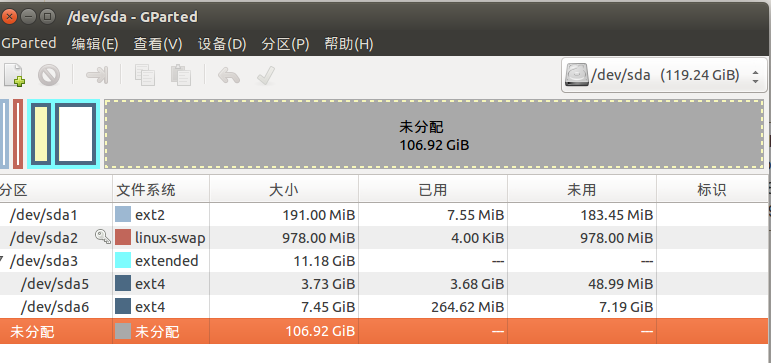Viewport: 771px width, 363px height.
Task: Click the New partition toolbar icon
Action: click(14, 75)
